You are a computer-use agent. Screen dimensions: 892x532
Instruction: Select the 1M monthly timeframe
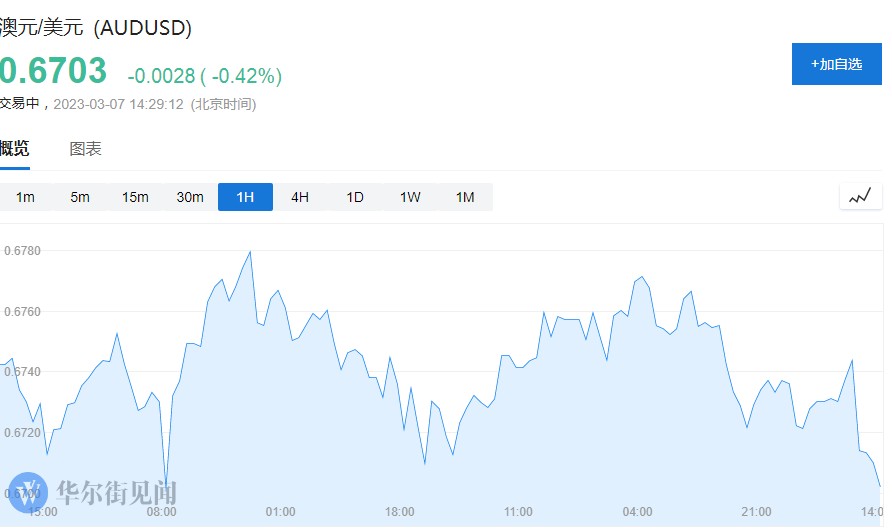[x=465, y=197]
